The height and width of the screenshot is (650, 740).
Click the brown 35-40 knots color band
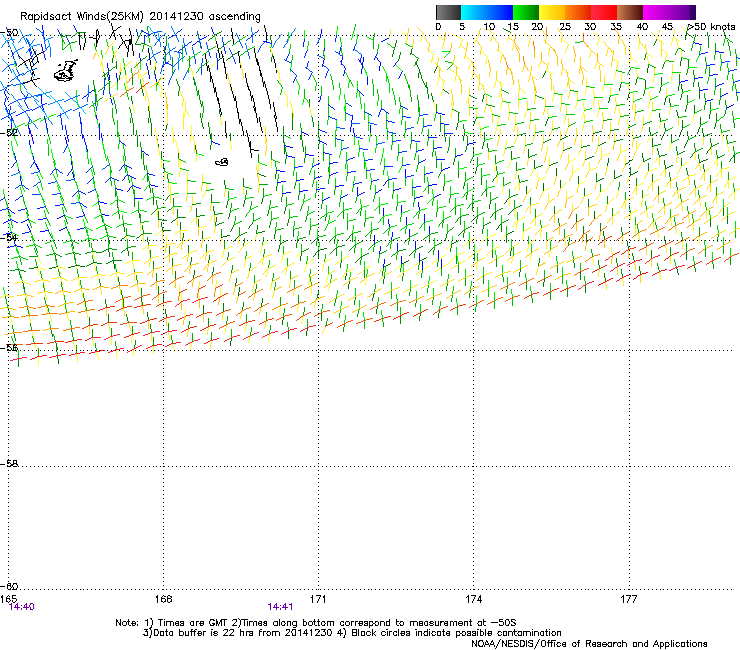pos(630,12)
